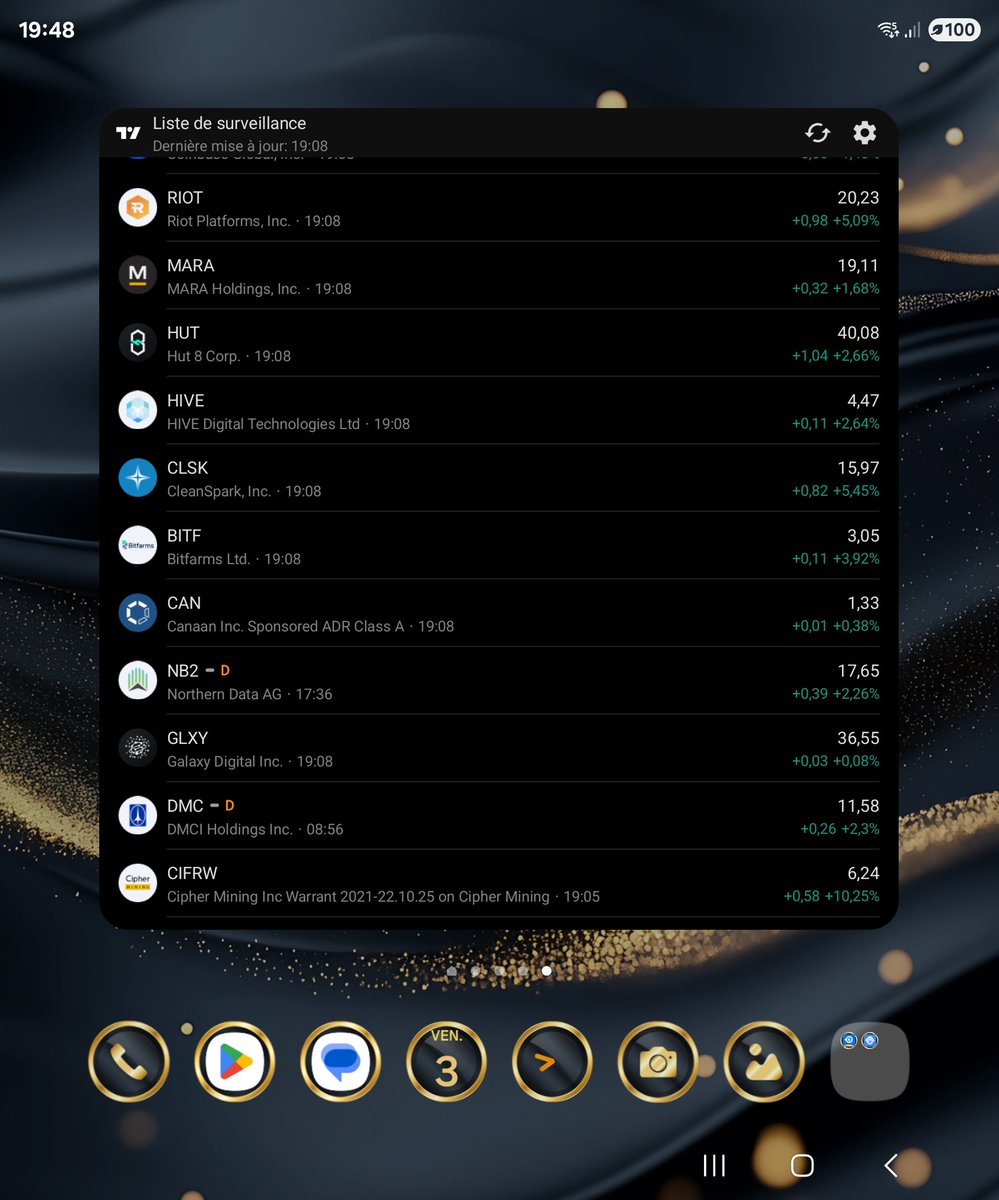999x1200 pixels.
Task: Open the Messages app
Action: coord(341,1062)
